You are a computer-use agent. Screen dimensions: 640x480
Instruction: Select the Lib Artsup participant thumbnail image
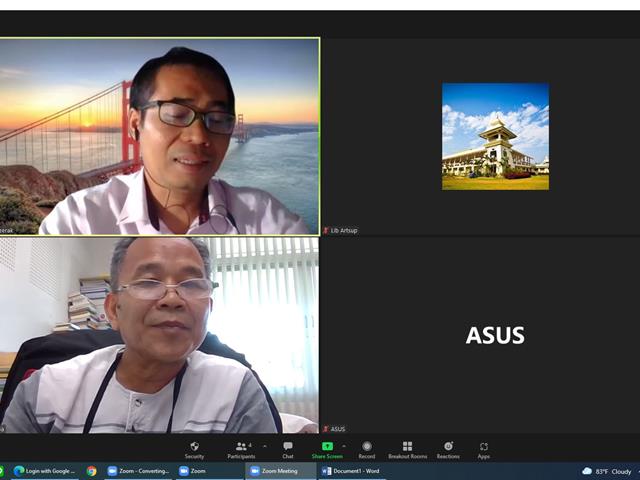tap(495, 136)
